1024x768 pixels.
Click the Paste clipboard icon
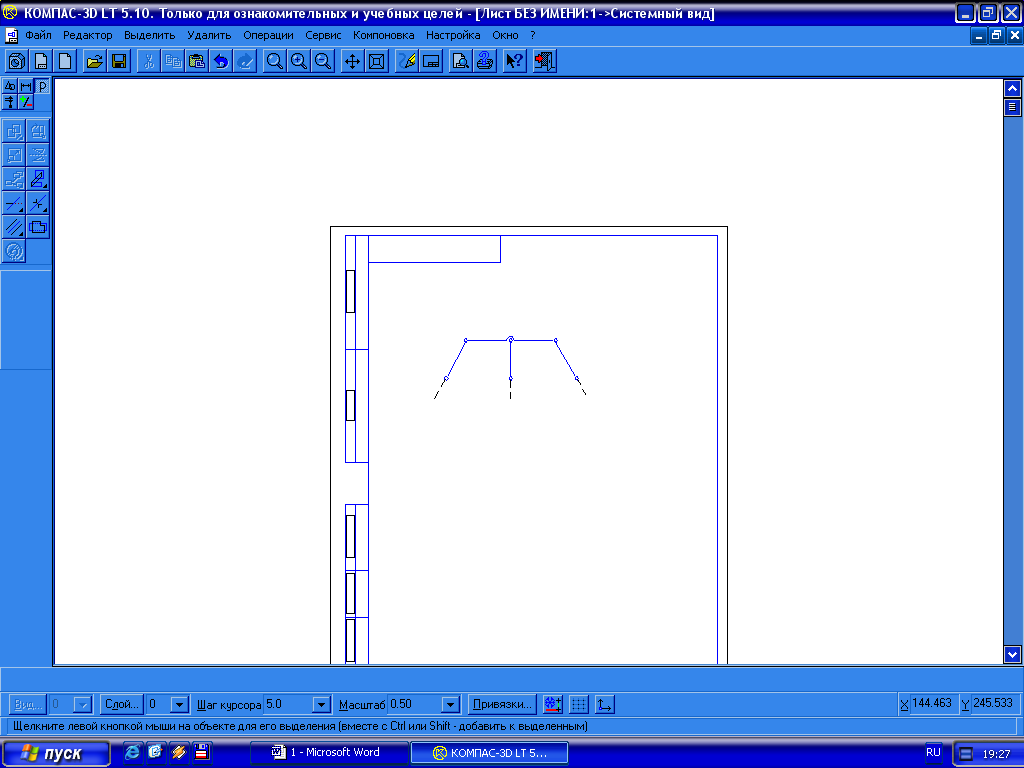pyautogui.click(x=197, y=61)
